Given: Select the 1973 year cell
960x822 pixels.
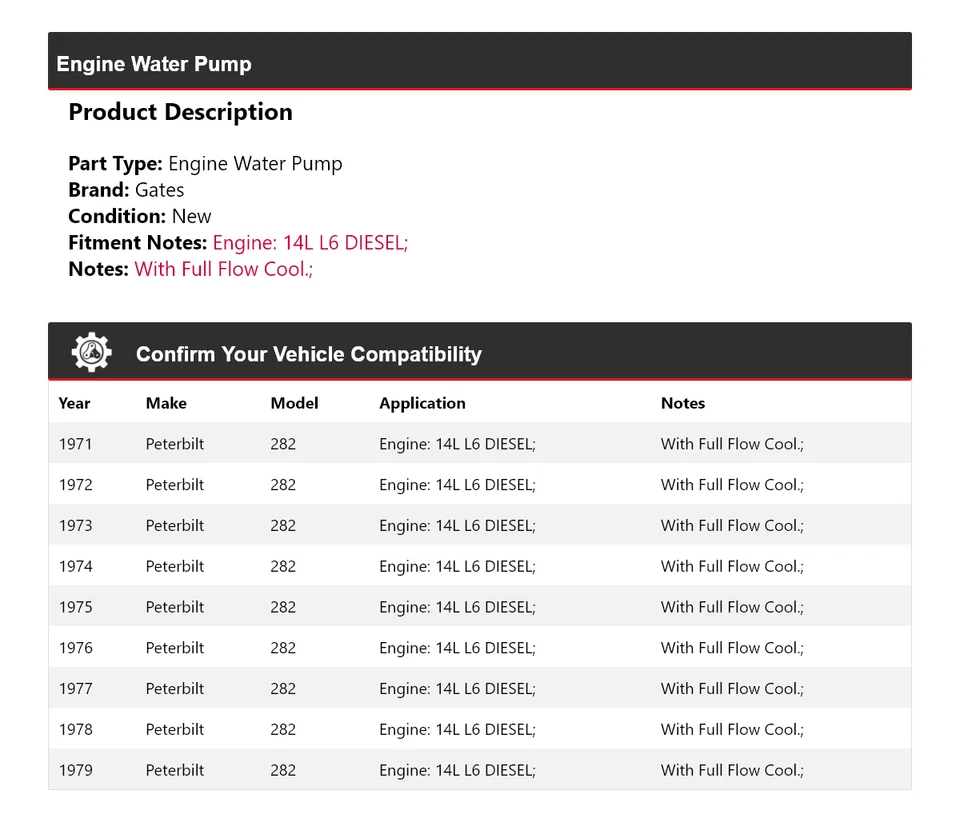Looking at the screenshot, I should (x=75, y=525).
